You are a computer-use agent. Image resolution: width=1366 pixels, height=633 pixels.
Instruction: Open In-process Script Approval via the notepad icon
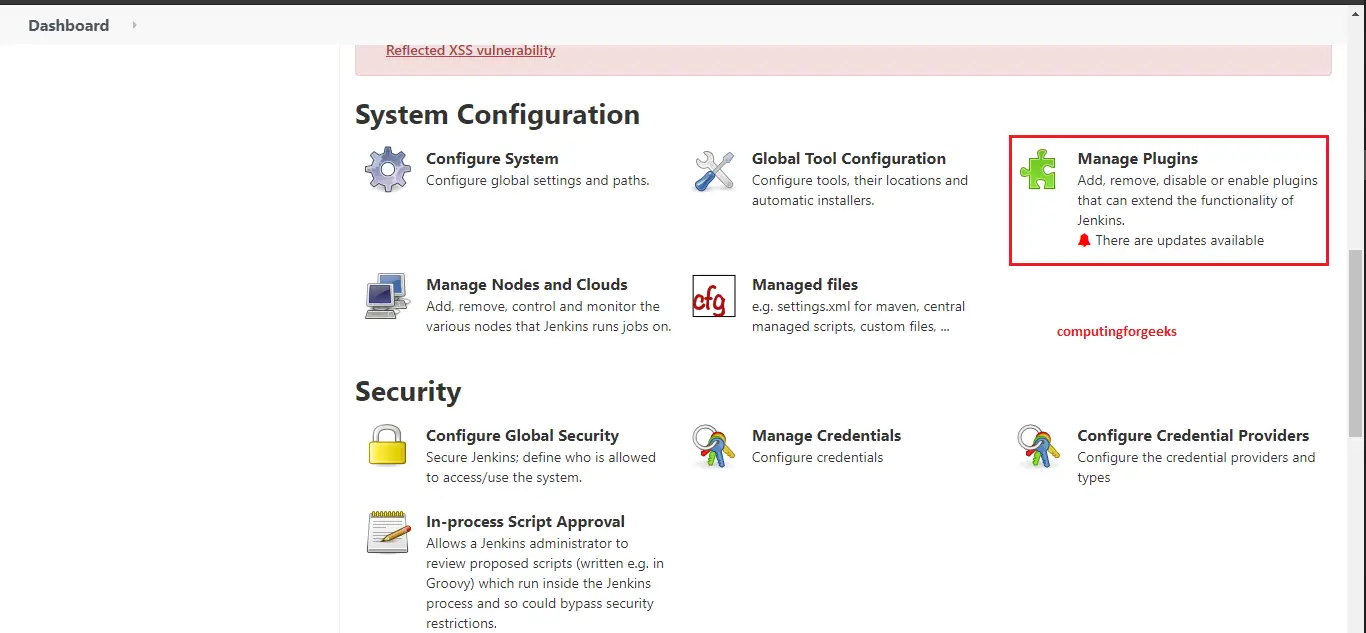point(387,533)
